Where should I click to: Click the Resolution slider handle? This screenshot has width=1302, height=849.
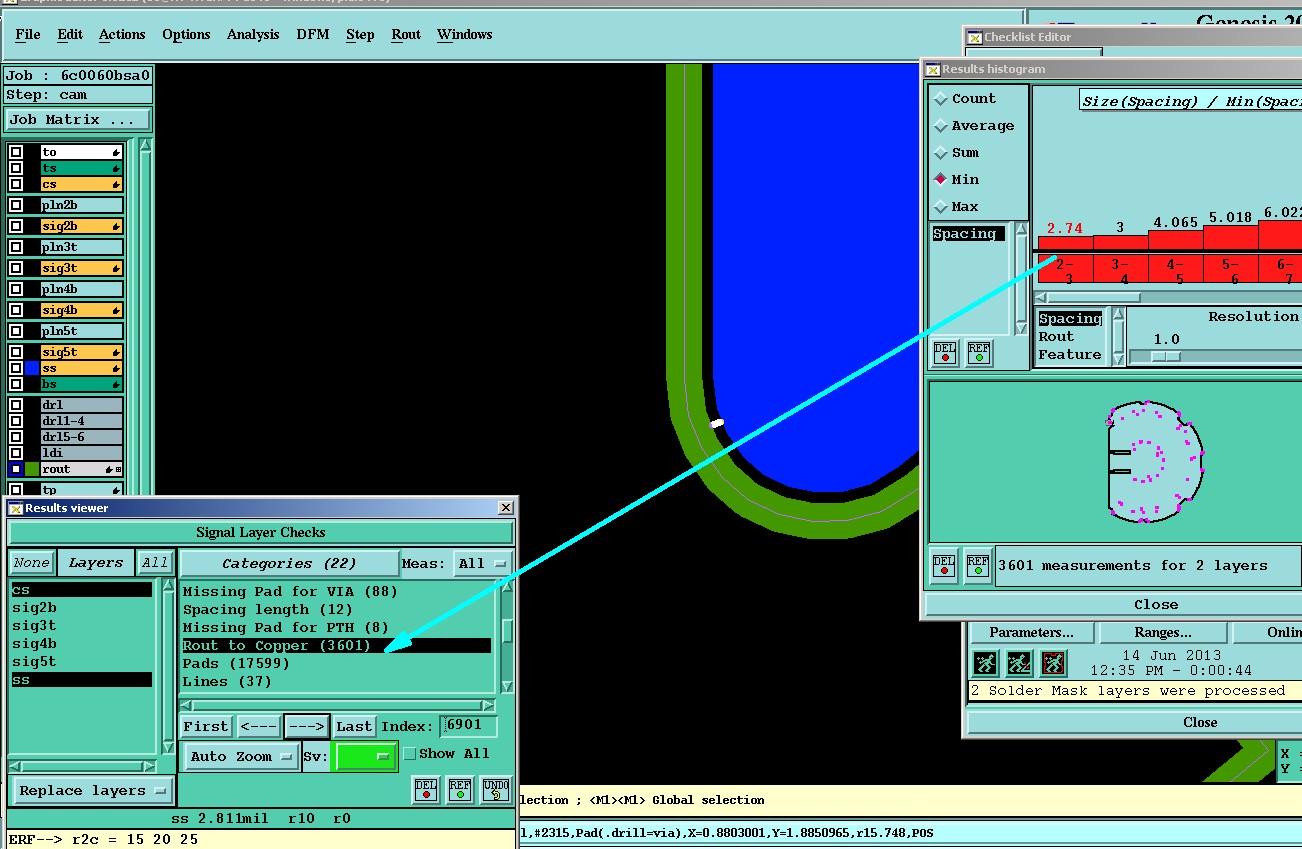tap(1166, 356)
